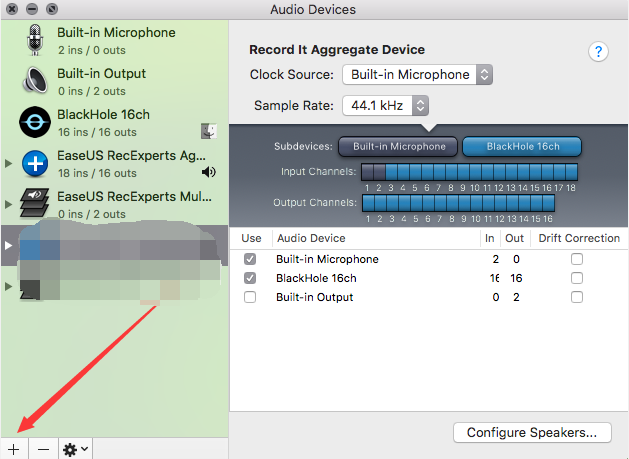Select the Built-in Output table row name
The height and width of the screenshot is (459, 629).
point(314,297)
